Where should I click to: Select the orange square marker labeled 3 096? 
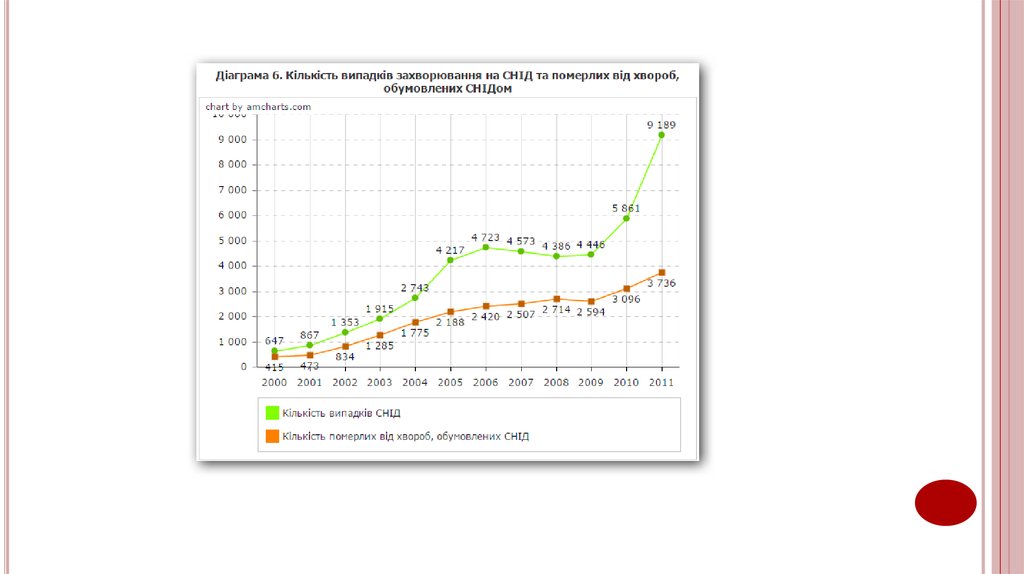point(626,289)
